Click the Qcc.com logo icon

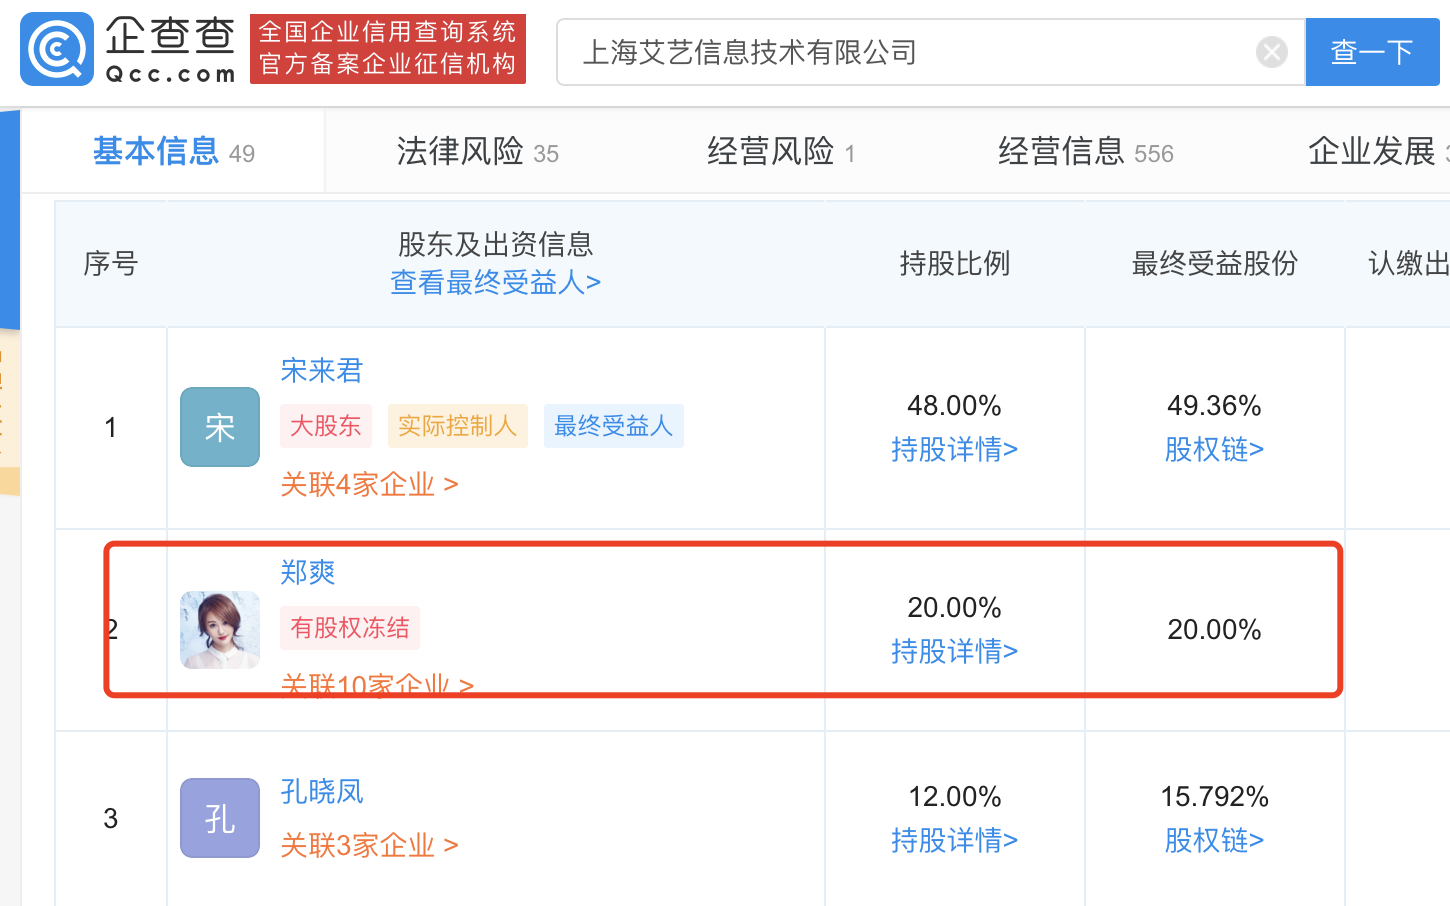pyautogui.click(x=57, y=49)
